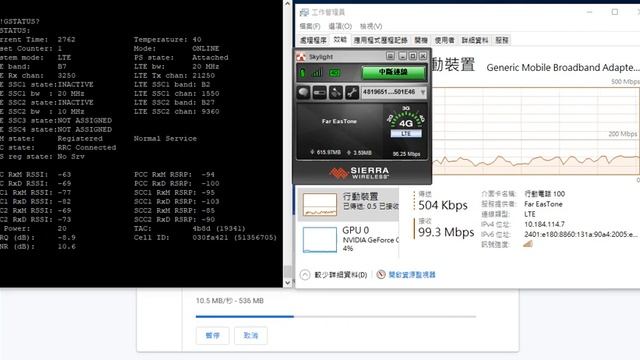This screenshot has width=640, height=360.
Task: Select the GPU 0 graph thumbnail
Action: pyautogui.click(x=320, y=240)
